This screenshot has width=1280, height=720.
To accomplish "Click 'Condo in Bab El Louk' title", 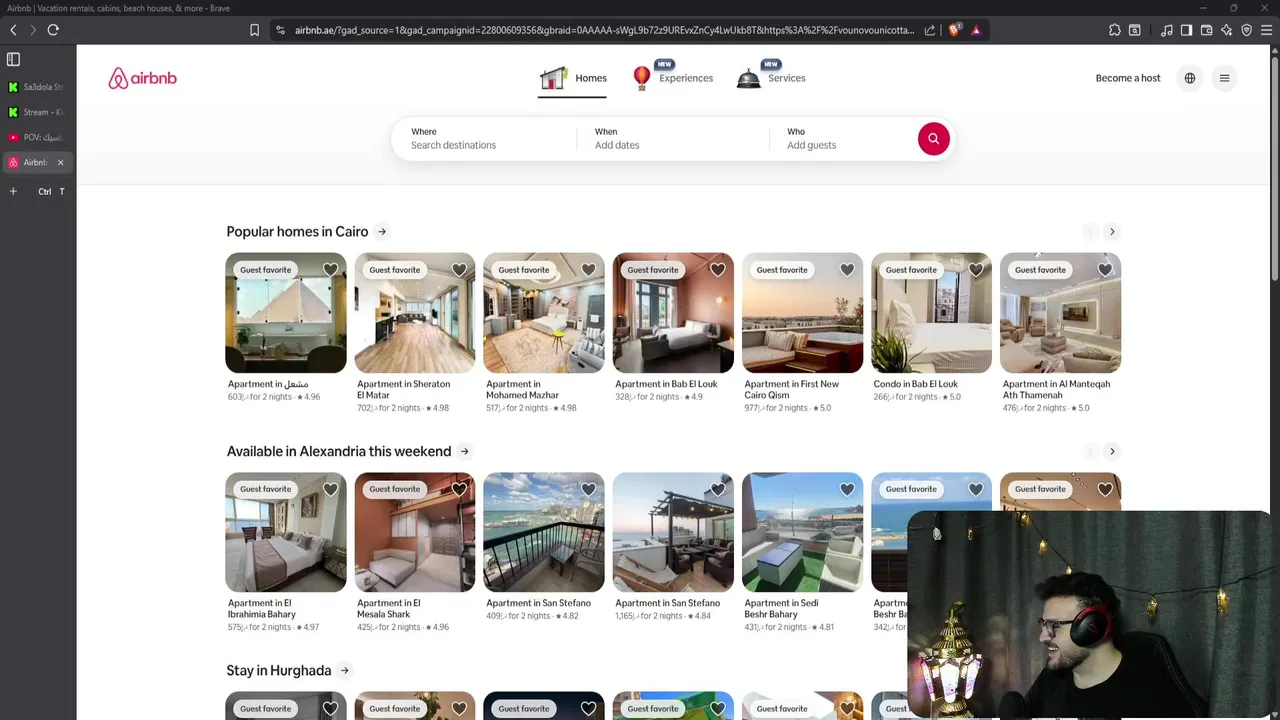I will (x=915, y=384).
